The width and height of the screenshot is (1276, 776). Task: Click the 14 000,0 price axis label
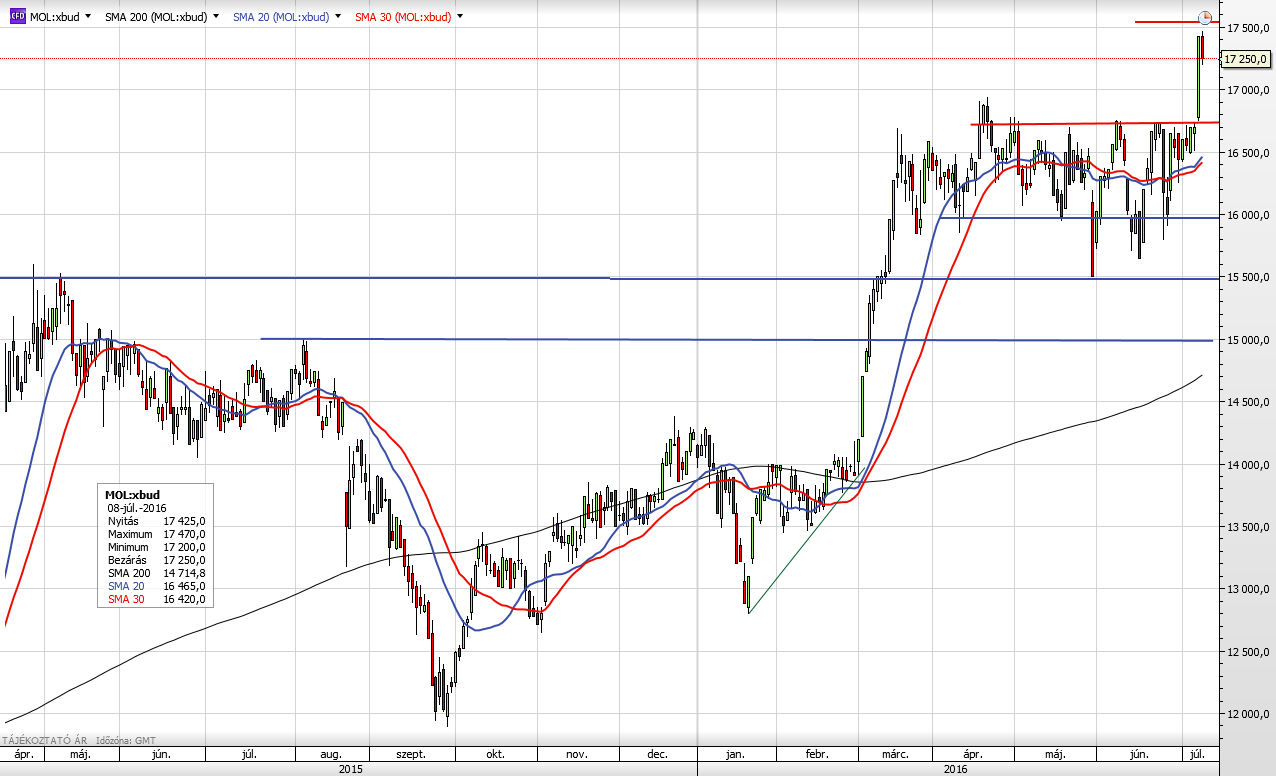click(x=1247, y=465)
